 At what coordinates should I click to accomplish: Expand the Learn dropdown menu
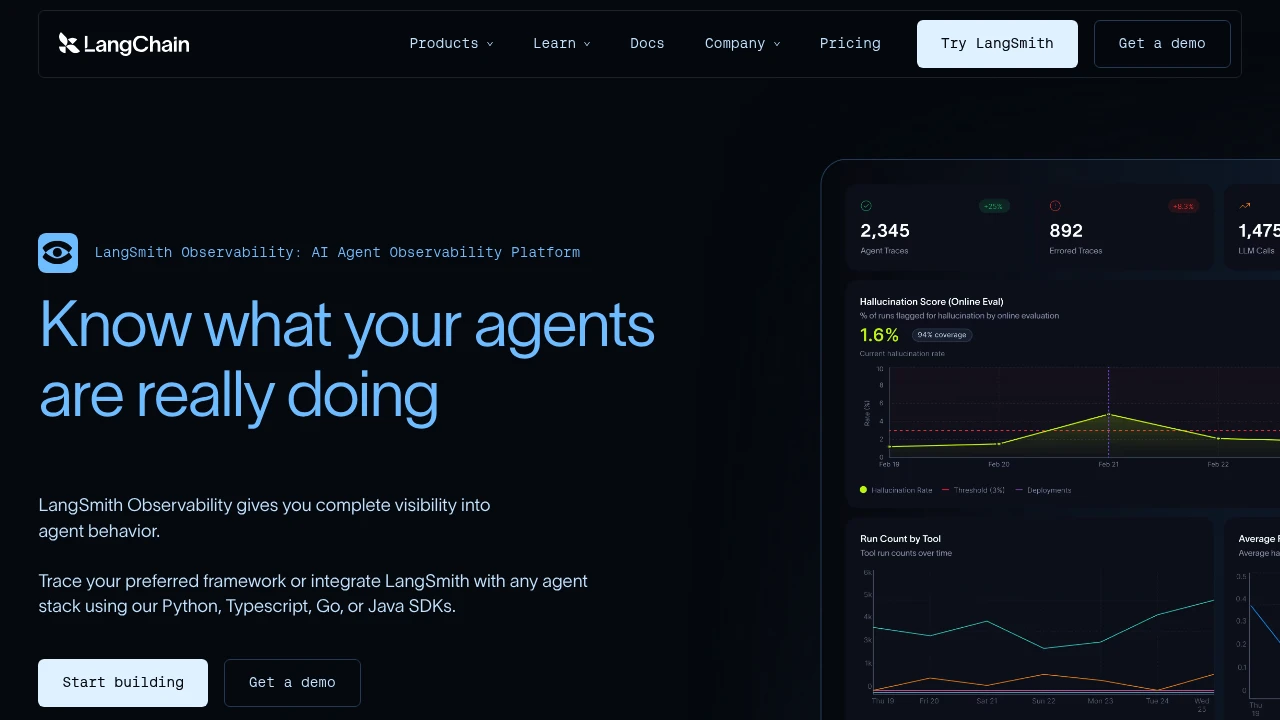tap(561, 44)
